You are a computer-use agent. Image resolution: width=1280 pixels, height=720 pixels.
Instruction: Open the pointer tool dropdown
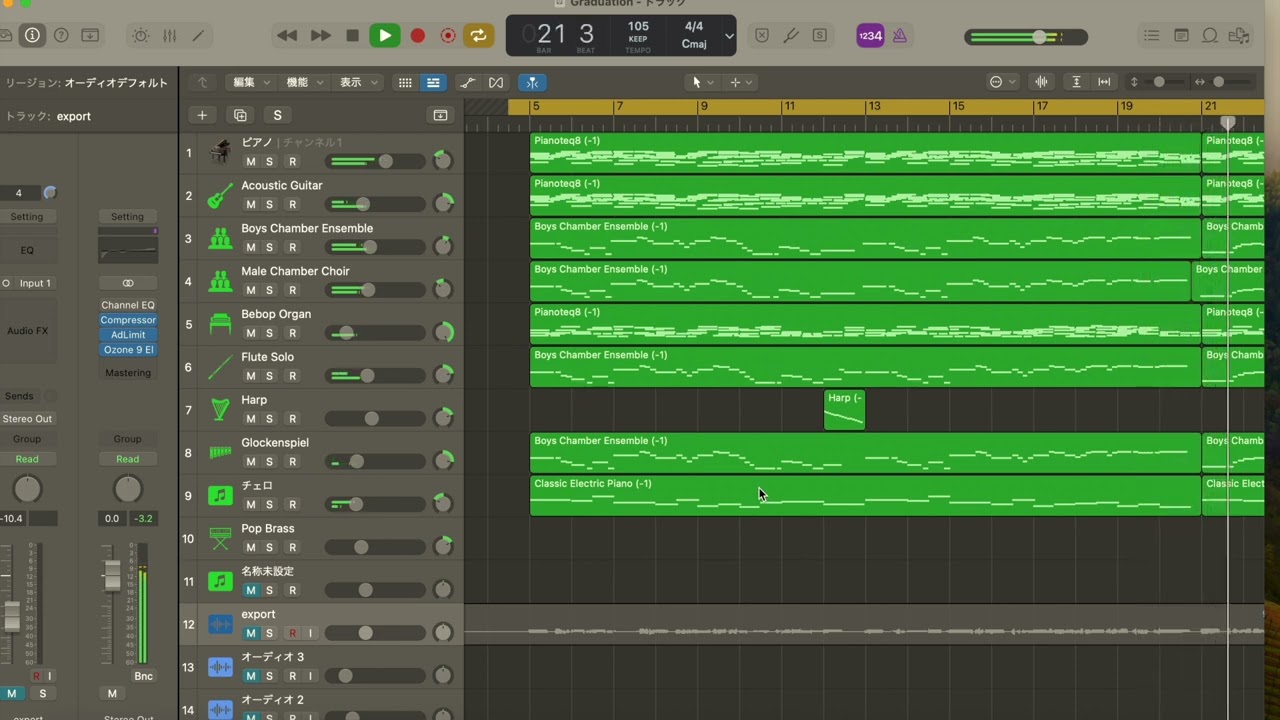[703, 82]
